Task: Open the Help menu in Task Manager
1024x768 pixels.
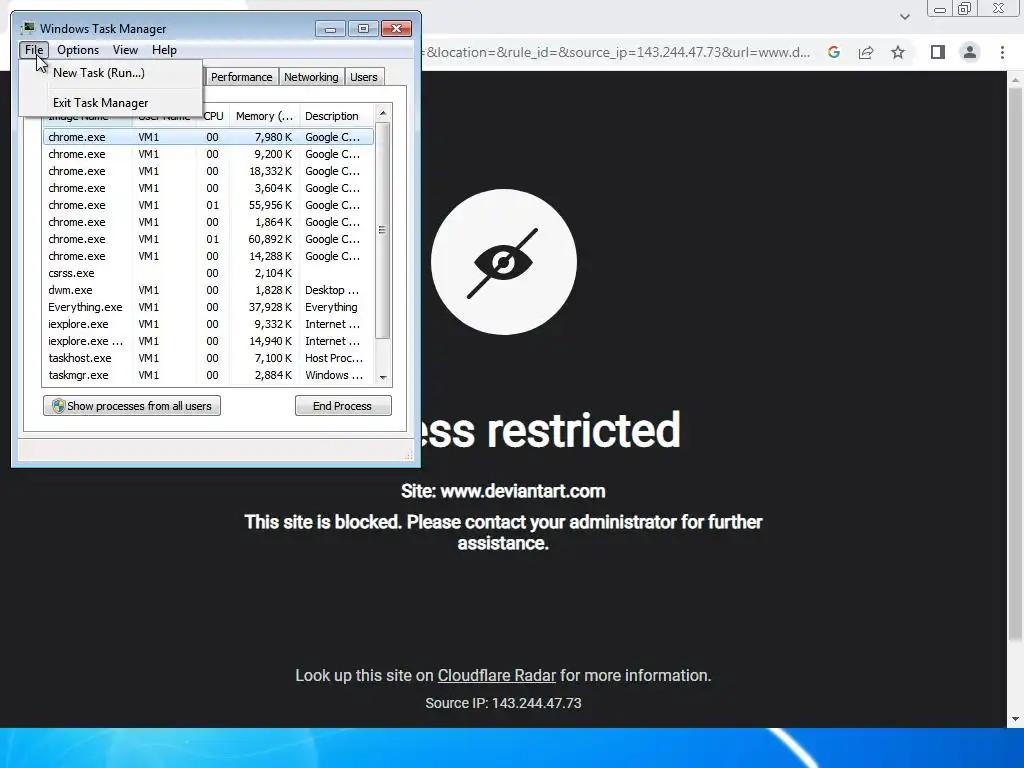Action: (164, 50)
